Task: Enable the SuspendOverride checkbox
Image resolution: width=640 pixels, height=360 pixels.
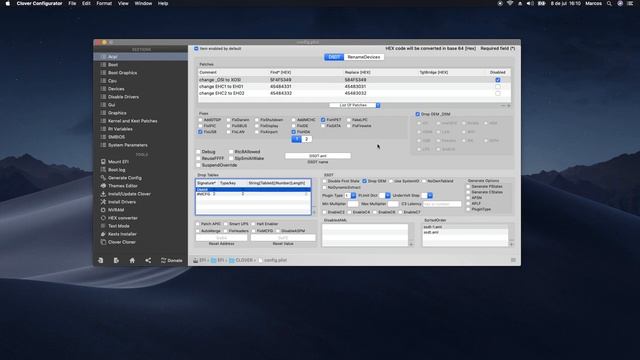Action: [198, 165]
